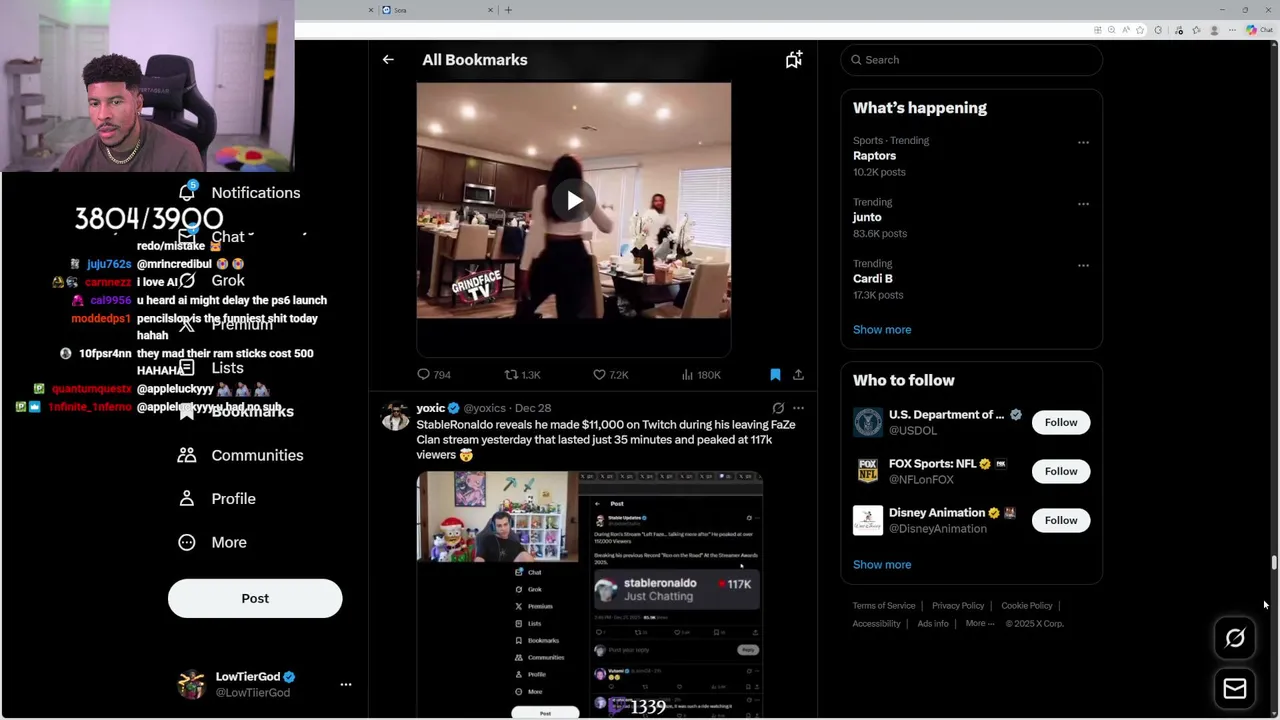Remove bookmark on the video post

[775, 375]
